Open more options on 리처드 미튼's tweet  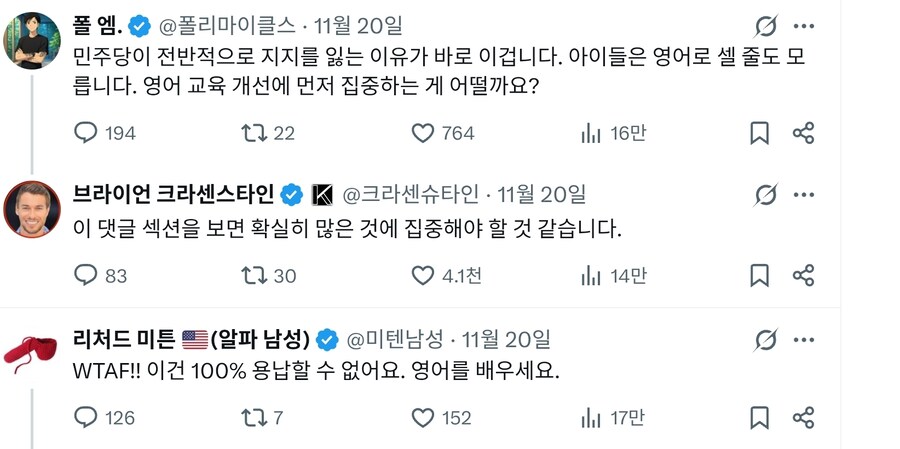(x=804, y=338)
